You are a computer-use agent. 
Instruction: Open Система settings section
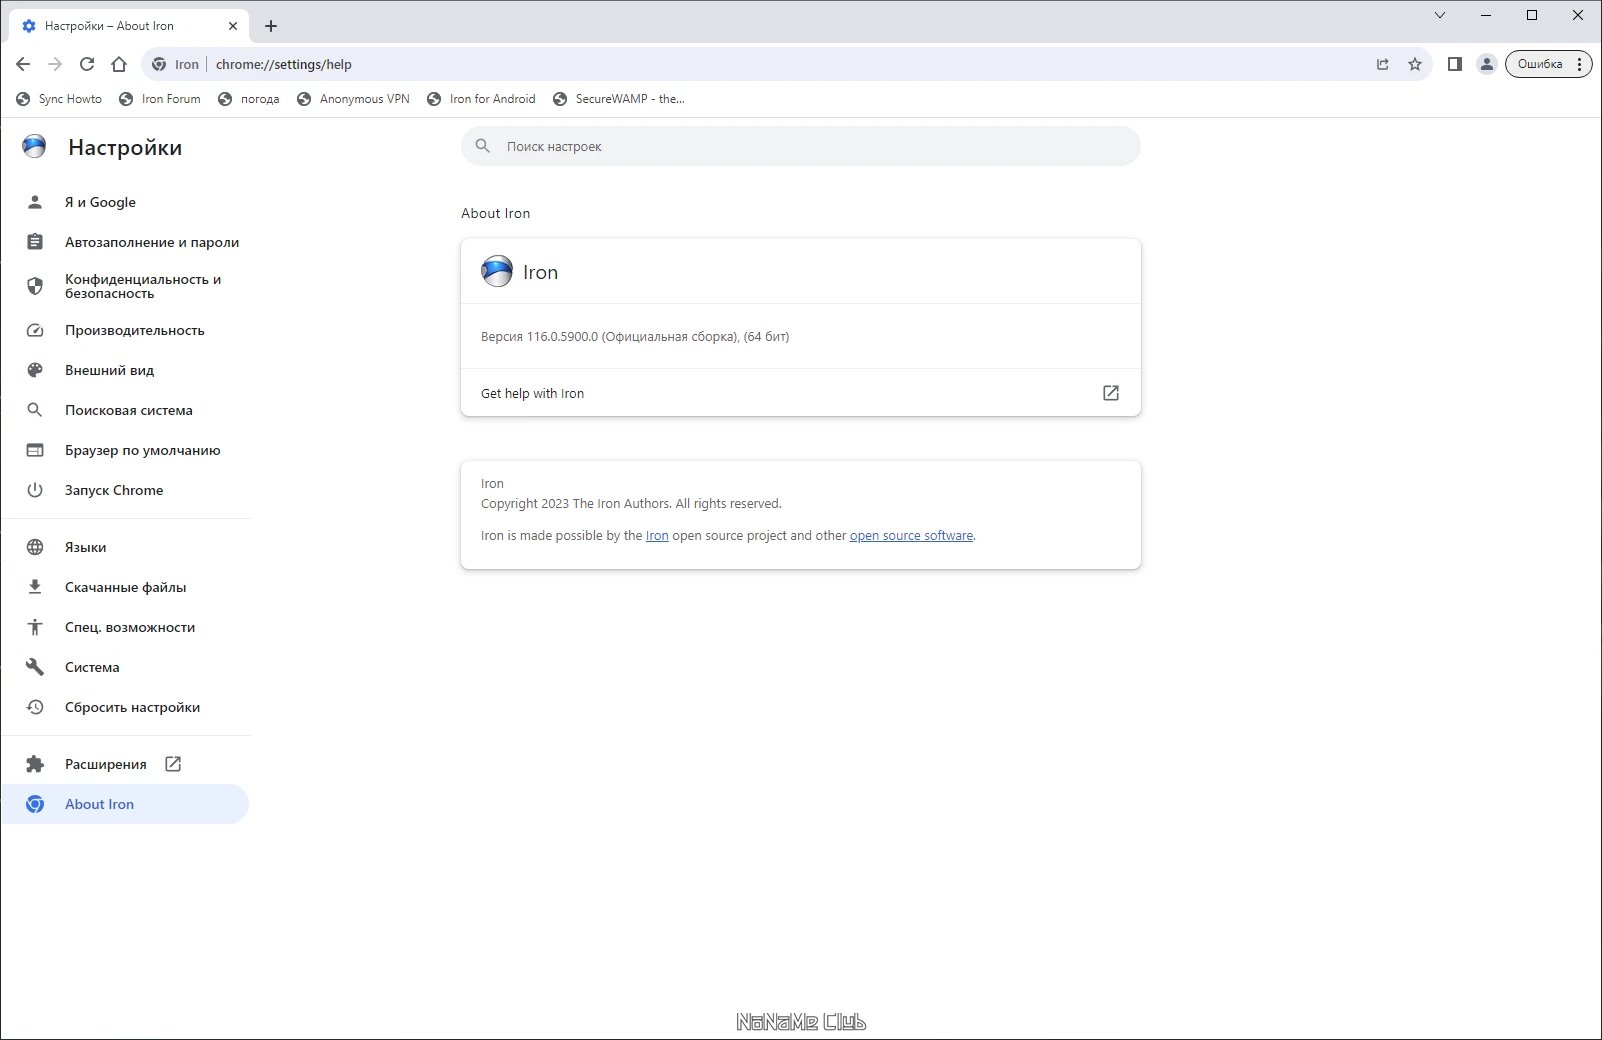[125, 667]
